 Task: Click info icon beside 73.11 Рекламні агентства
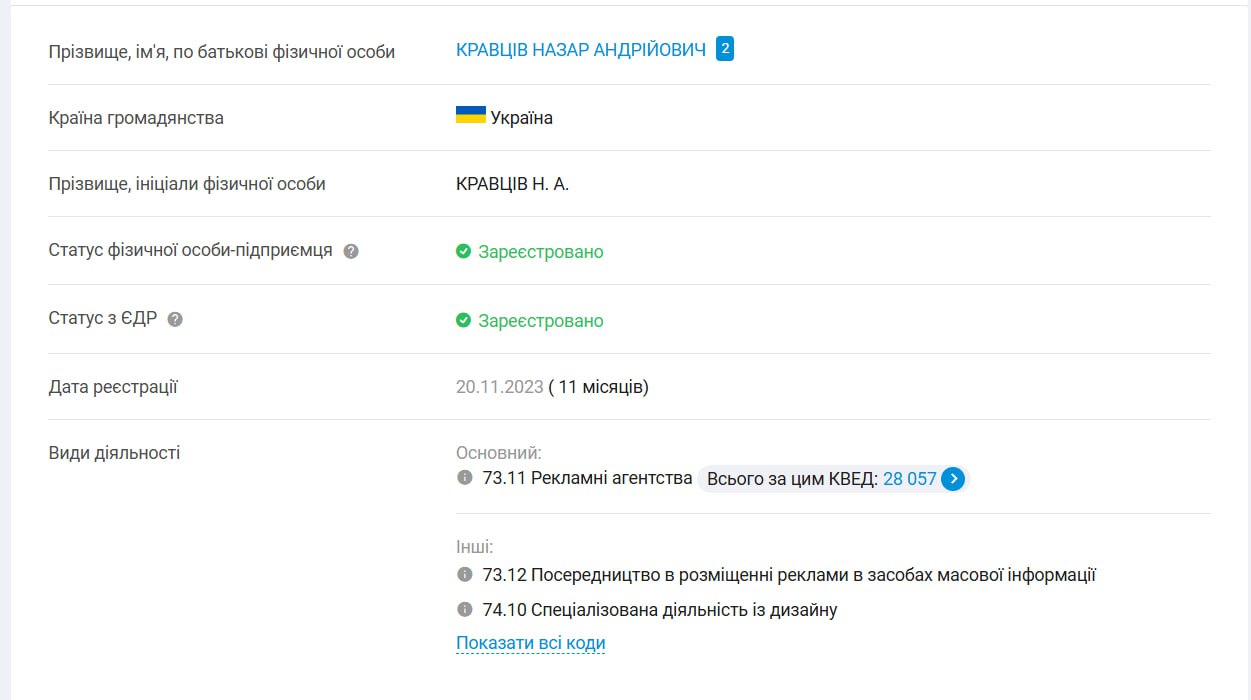[x=464, y=478]
